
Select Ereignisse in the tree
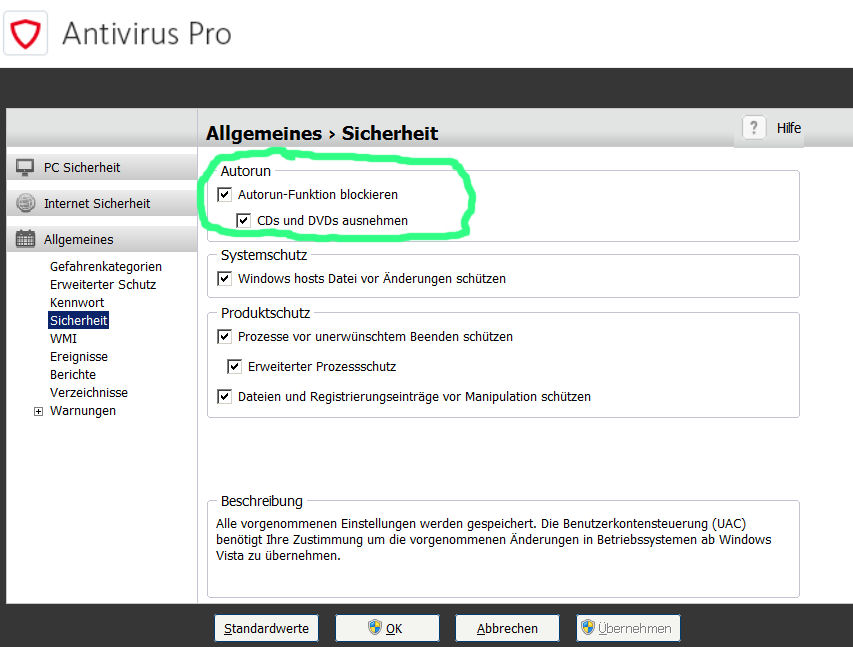[79, 356]
